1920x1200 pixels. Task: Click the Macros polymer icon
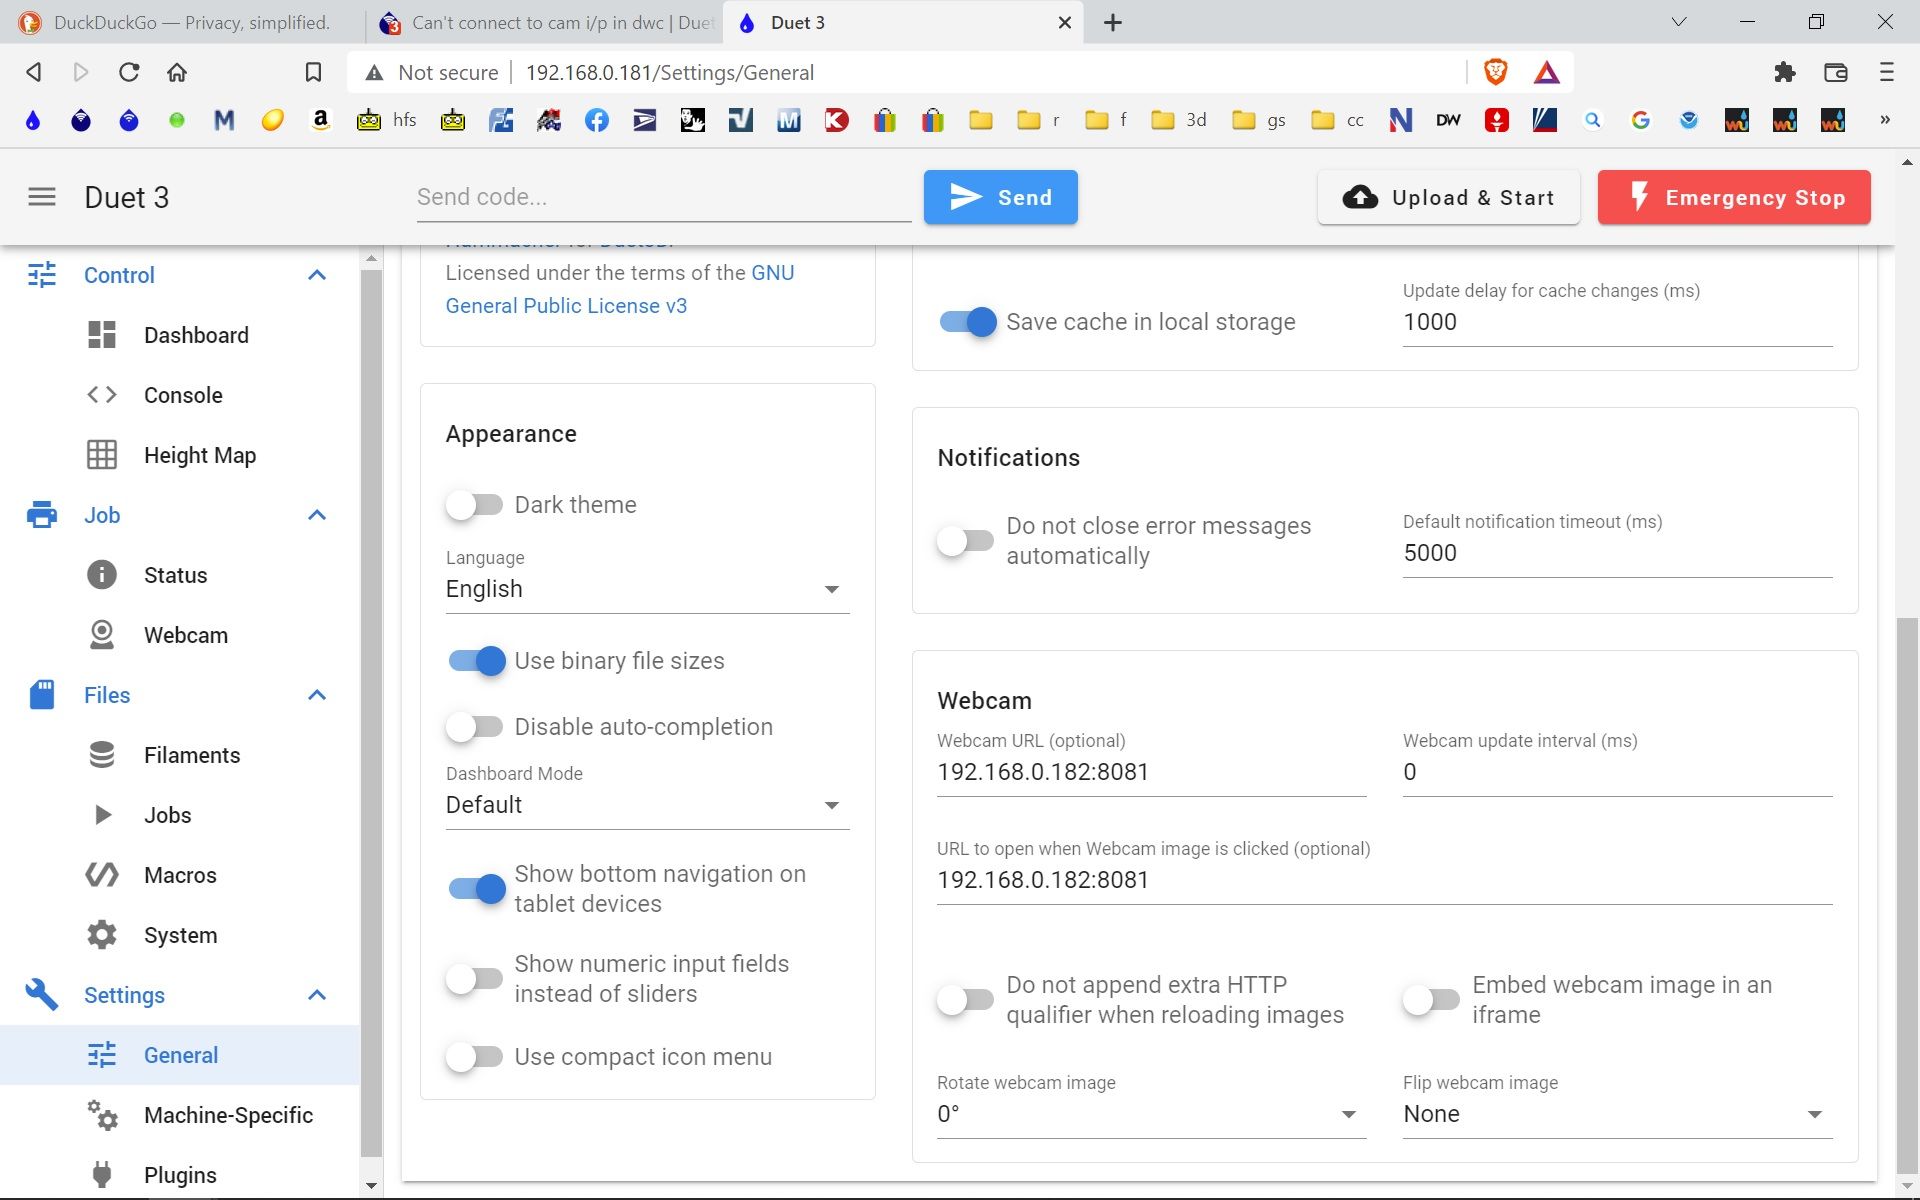[102, 875]
